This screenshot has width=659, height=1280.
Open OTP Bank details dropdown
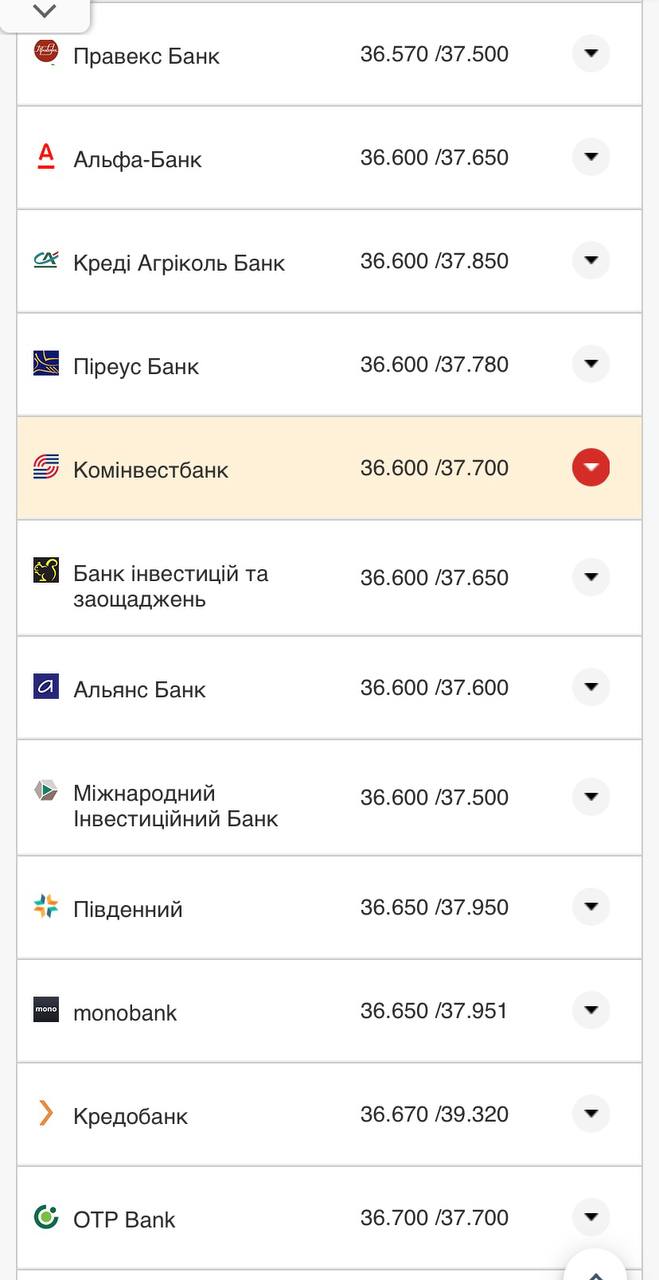pos(591,1216)
